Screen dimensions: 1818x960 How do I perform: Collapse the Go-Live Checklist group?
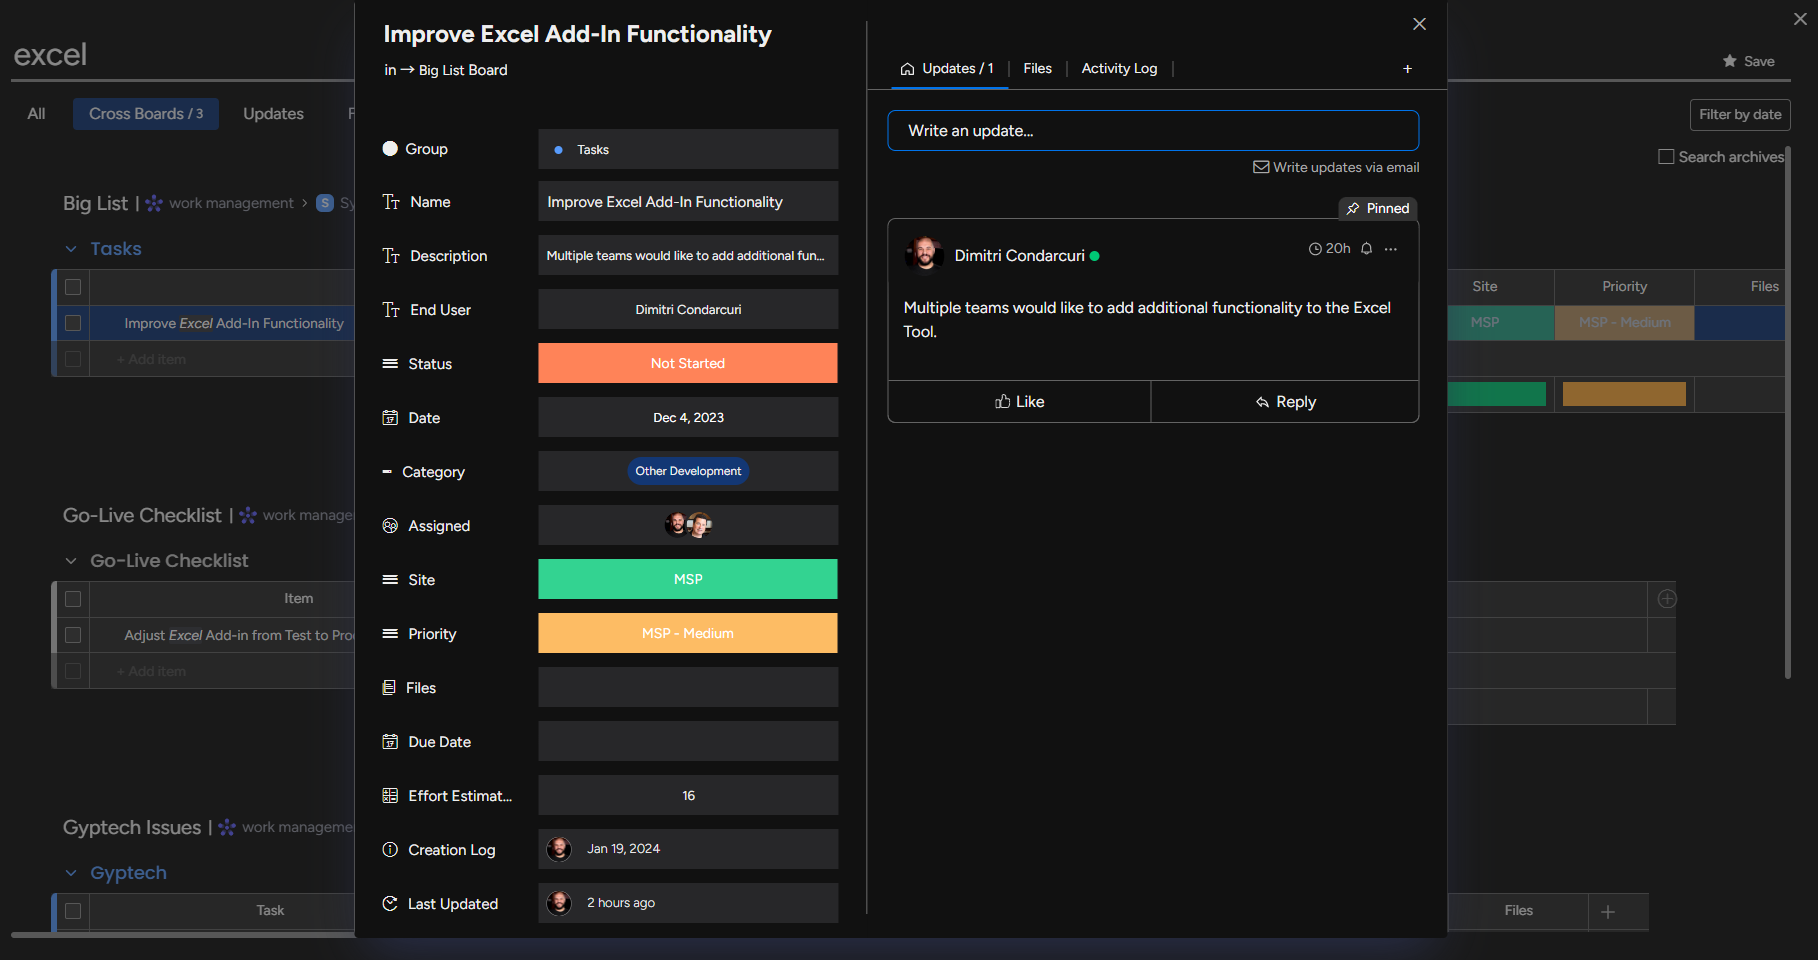[x=71, y=561]
